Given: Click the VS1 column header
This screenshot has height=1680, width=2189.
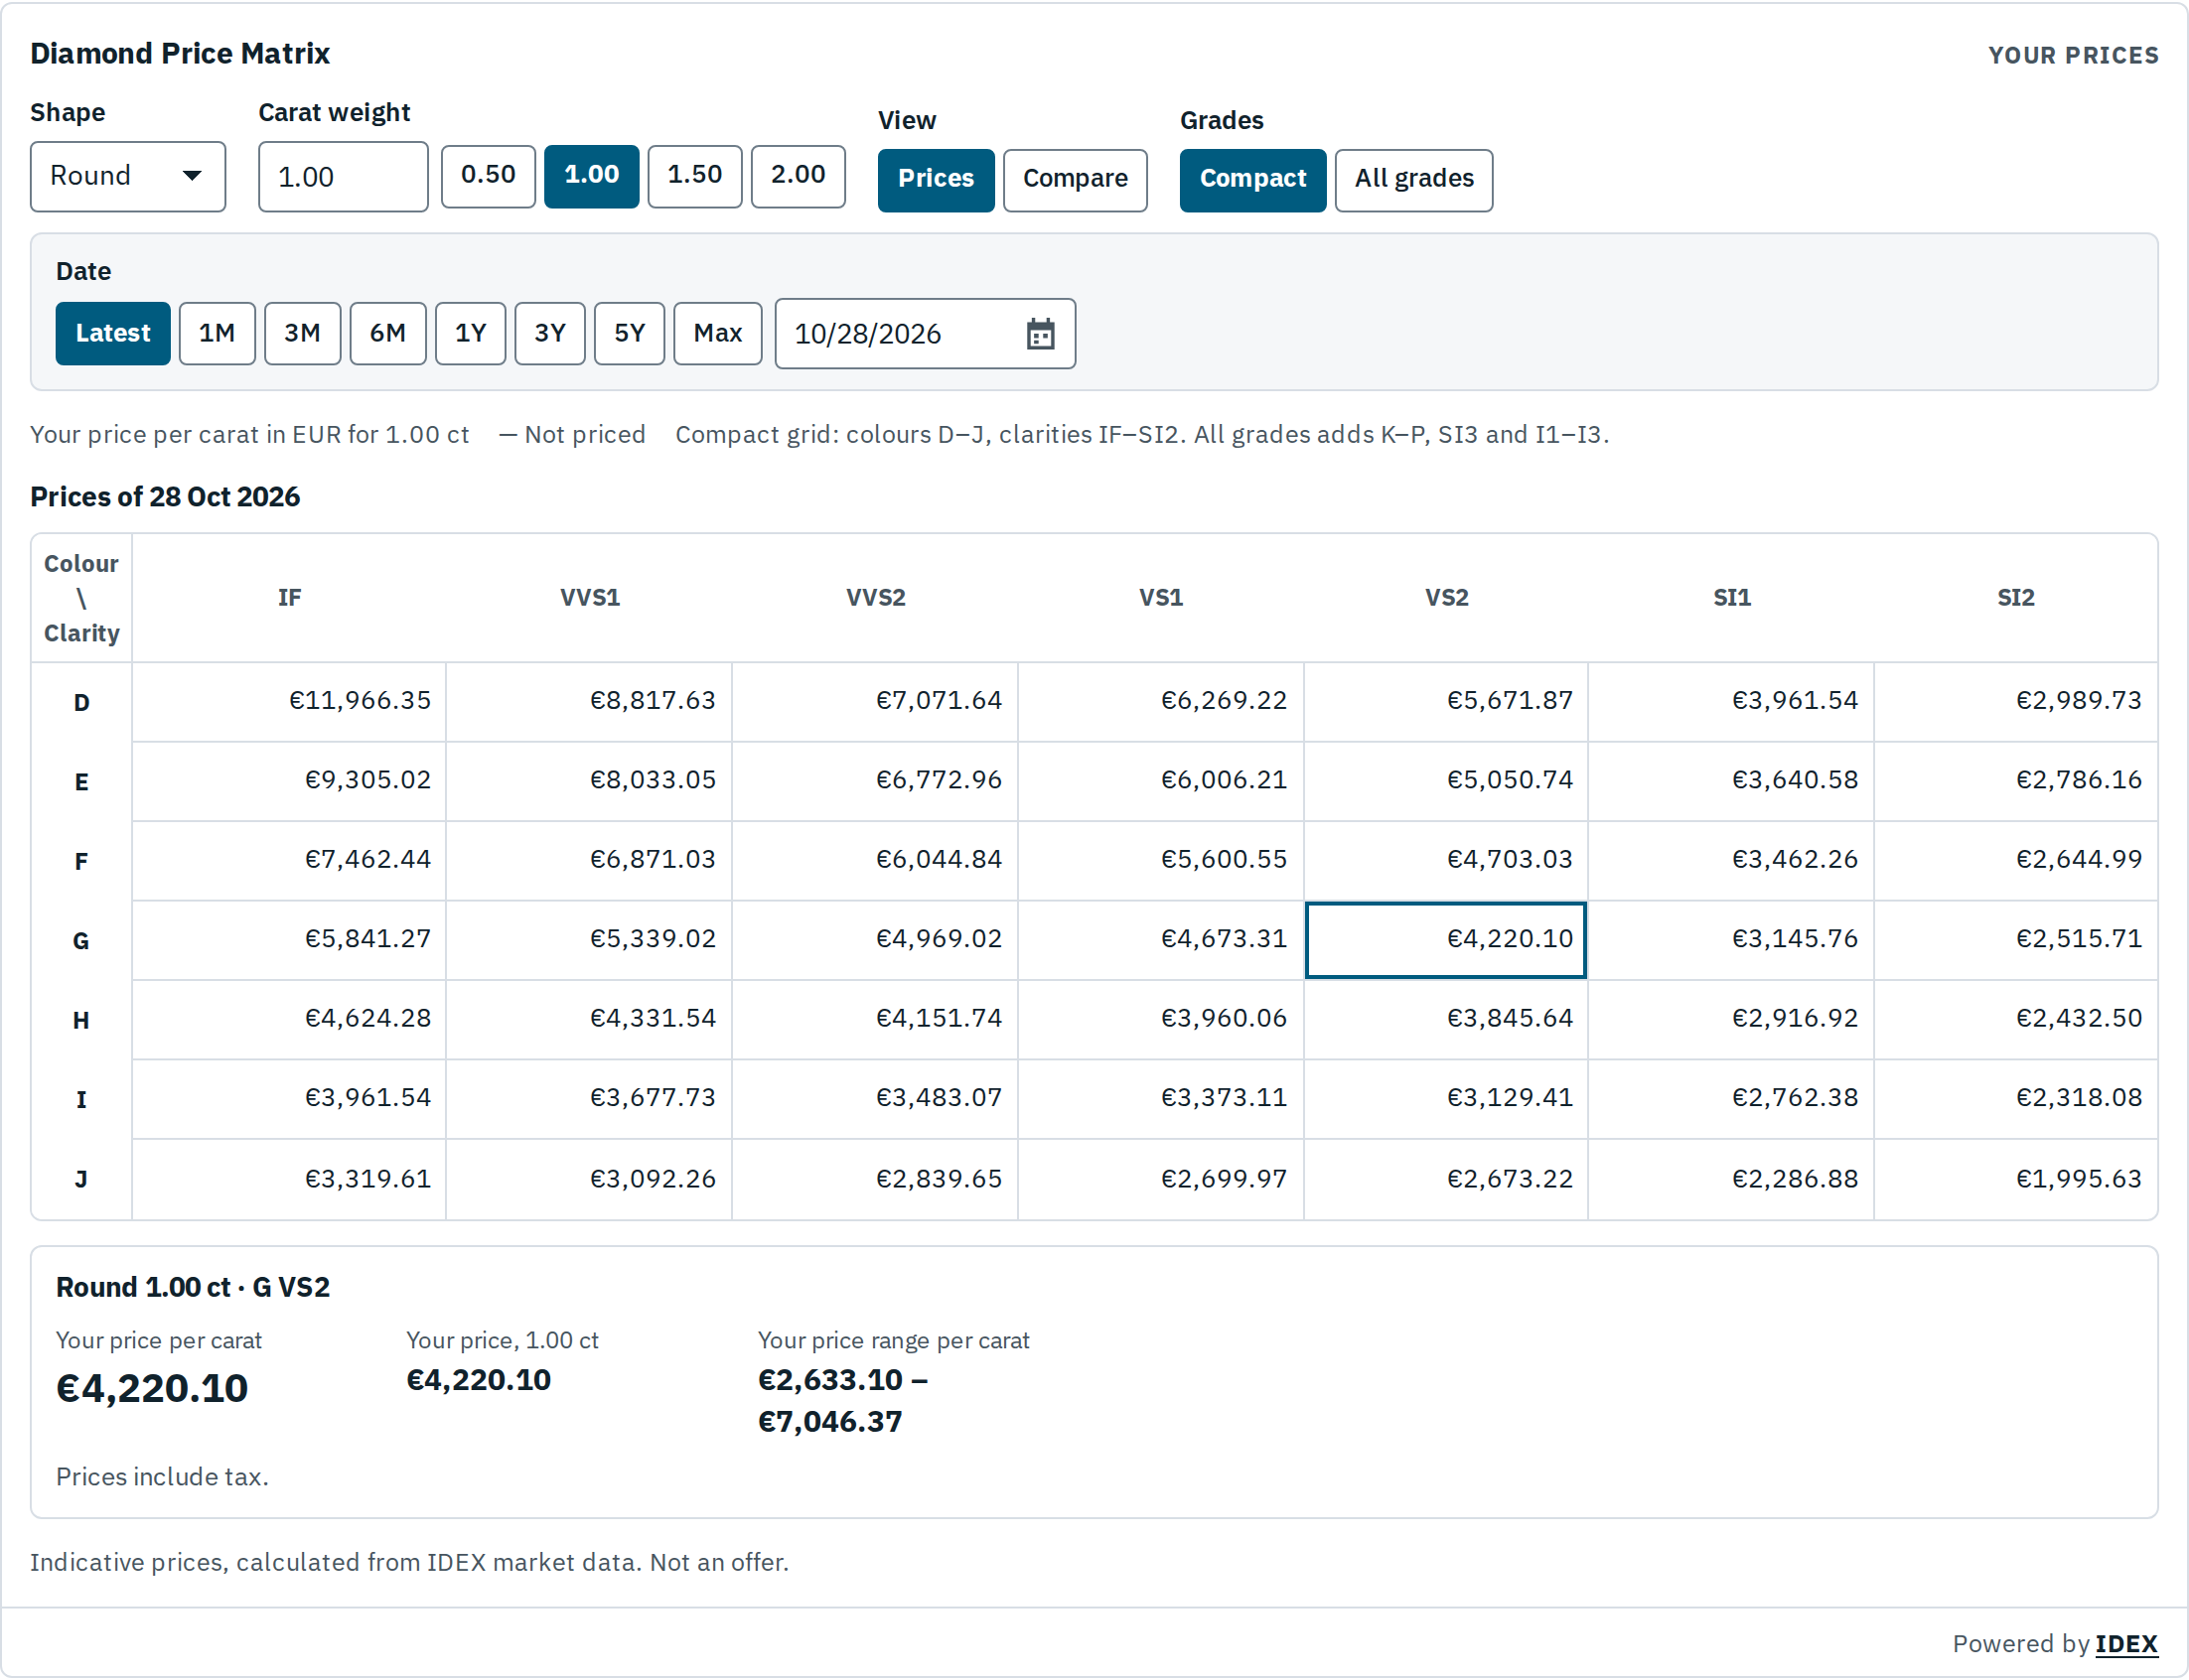Looking at the screenshot, I should click(1161, 597).
